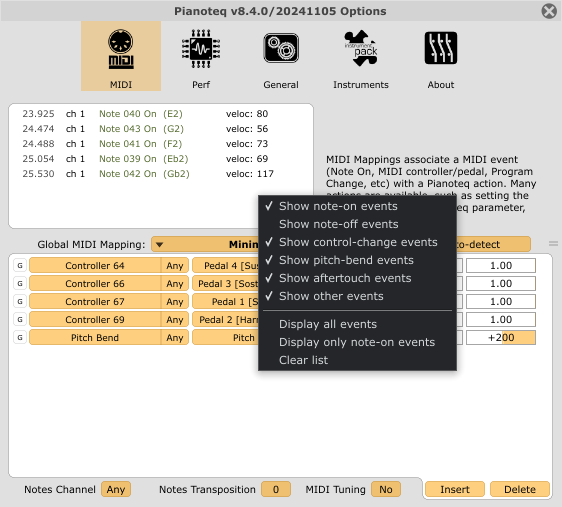562x507 pixels.
Task: Click the G toggle for Controller 64
Action: [x=20, y=266]
